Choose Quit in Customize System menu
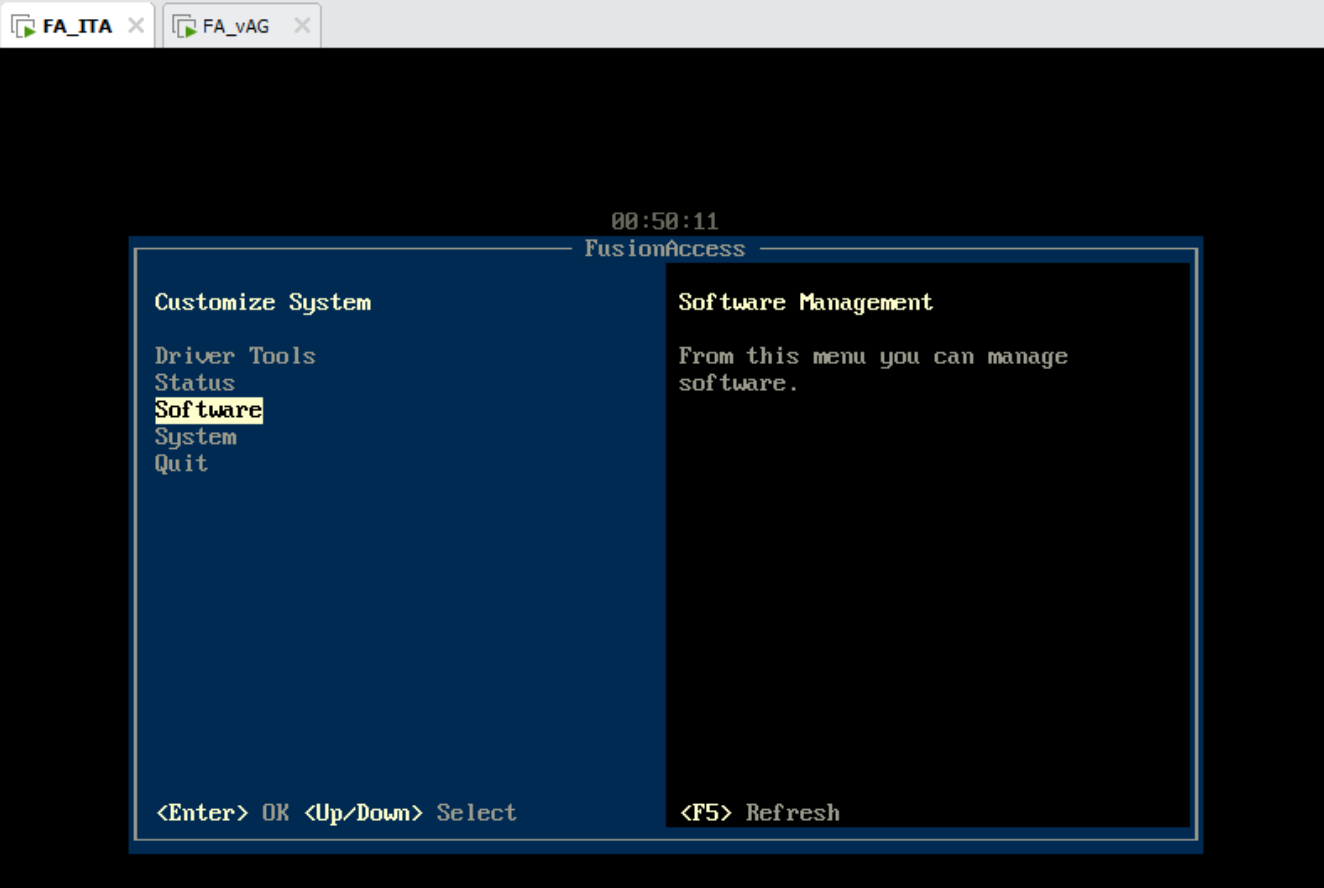 click(181, 464)
